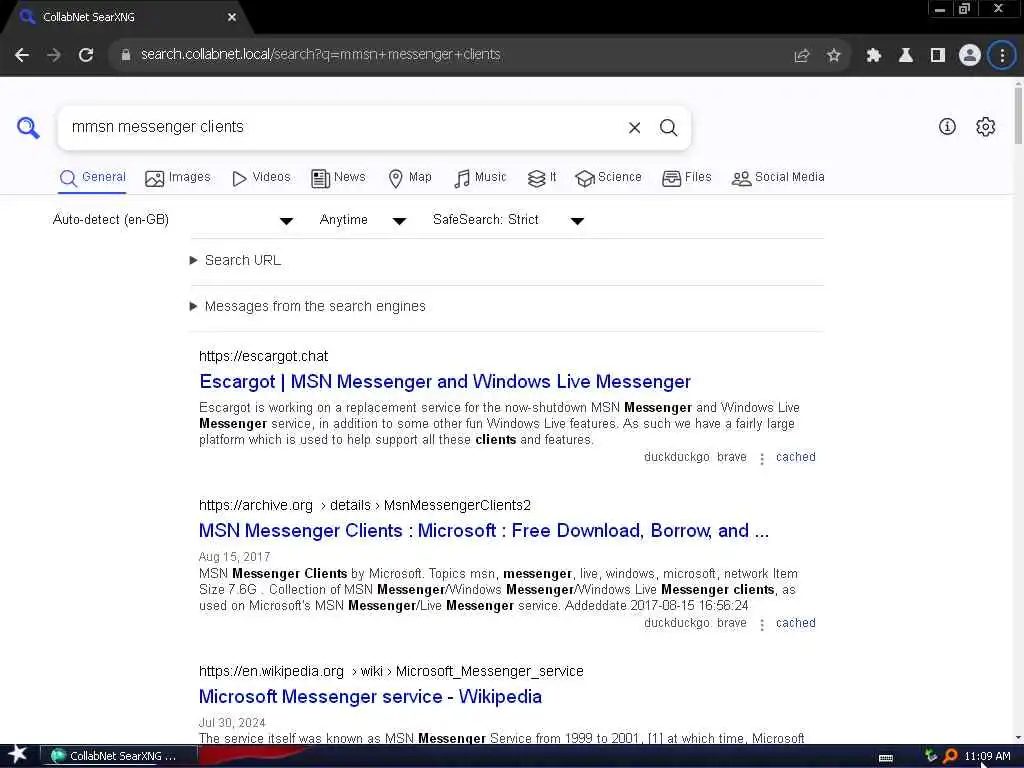Switch to the Map tab

pos(410,178)
